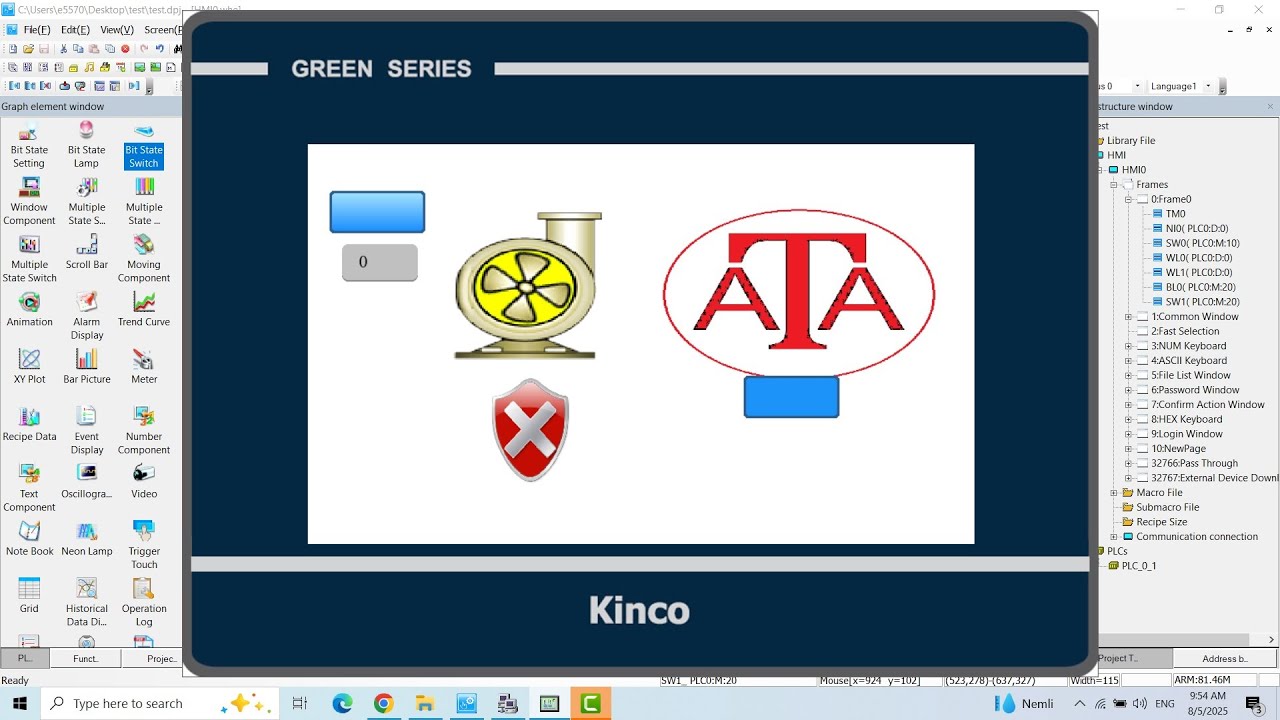The height and width of the screenshot is (720, 1280).
Task: Select the Note Book component
Action: point(29,538)
